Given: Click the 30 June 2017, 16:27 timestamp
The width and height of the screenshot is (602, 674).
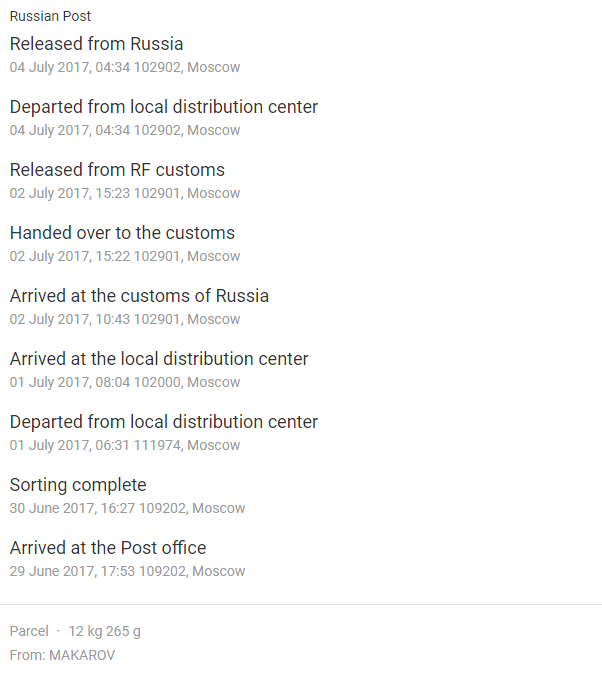Looking at the screenshot, I should (x=127, y=508).
